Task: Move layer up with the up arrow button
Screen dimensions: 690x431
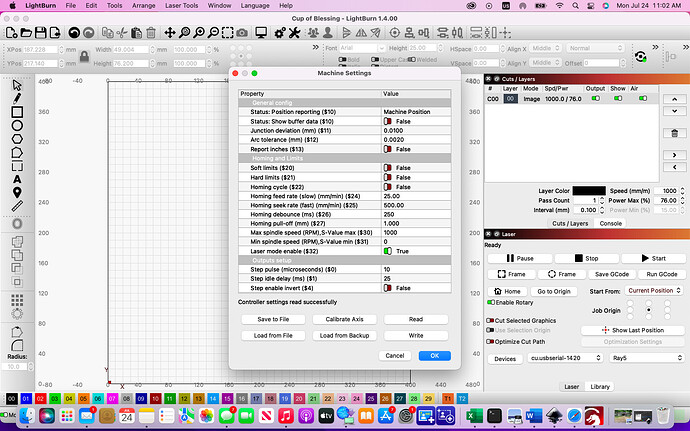Action: (674, 99)
